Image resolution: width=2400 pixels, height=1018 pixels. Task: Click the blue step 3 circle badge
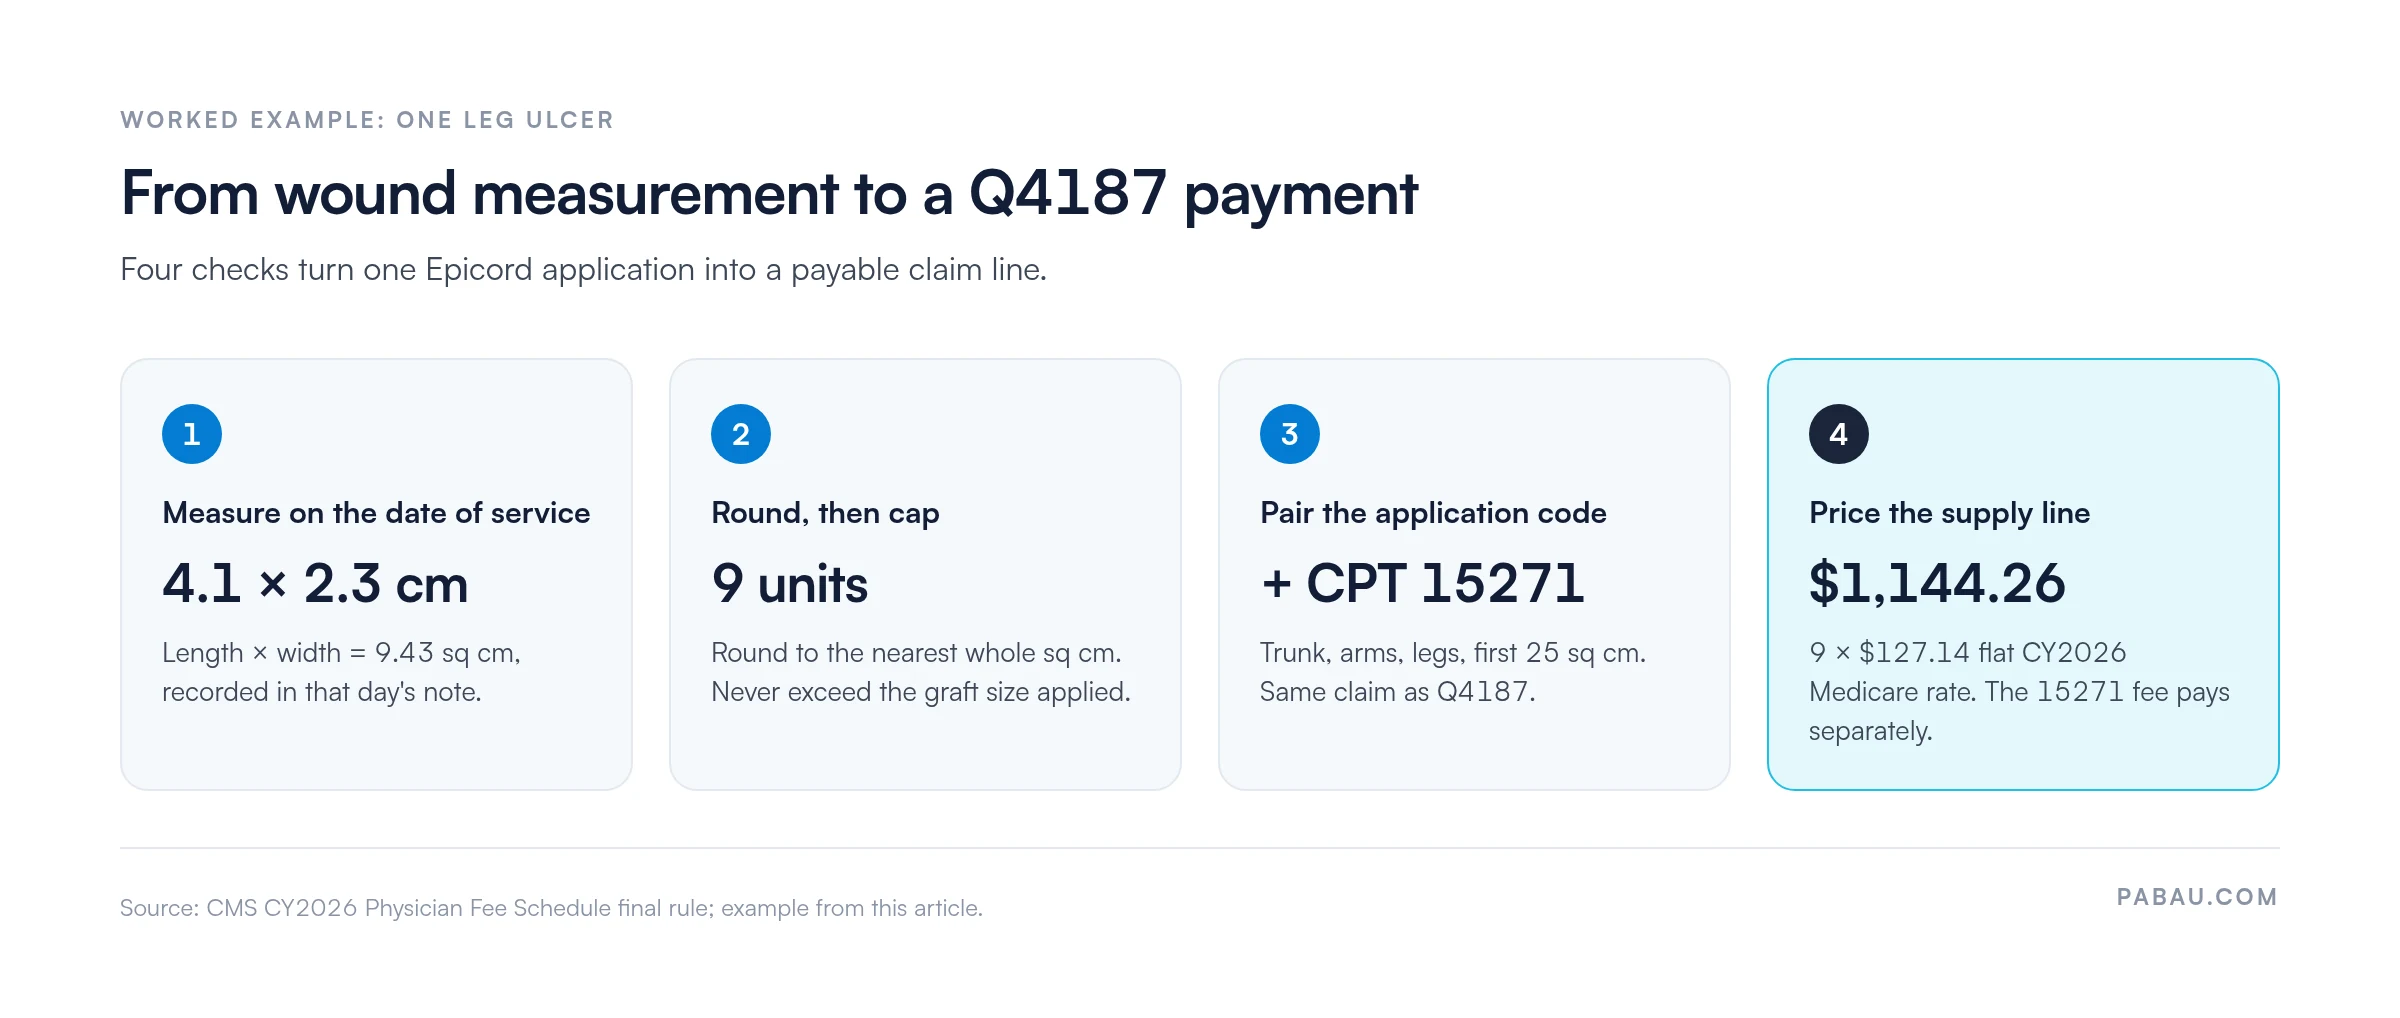[1290, 434]
